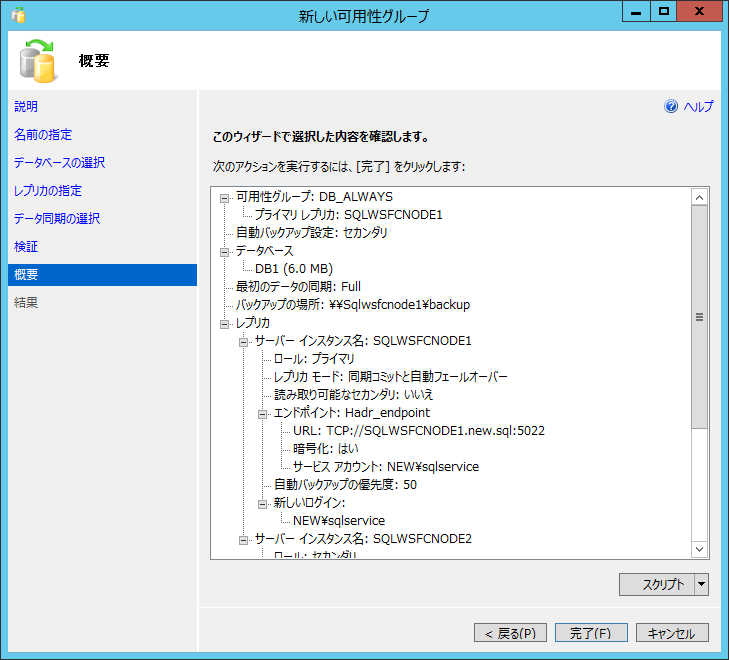Collapse the データベース tree node
Image resolution: width=729 pixels, height=660 pixels.
pos(225,251)
